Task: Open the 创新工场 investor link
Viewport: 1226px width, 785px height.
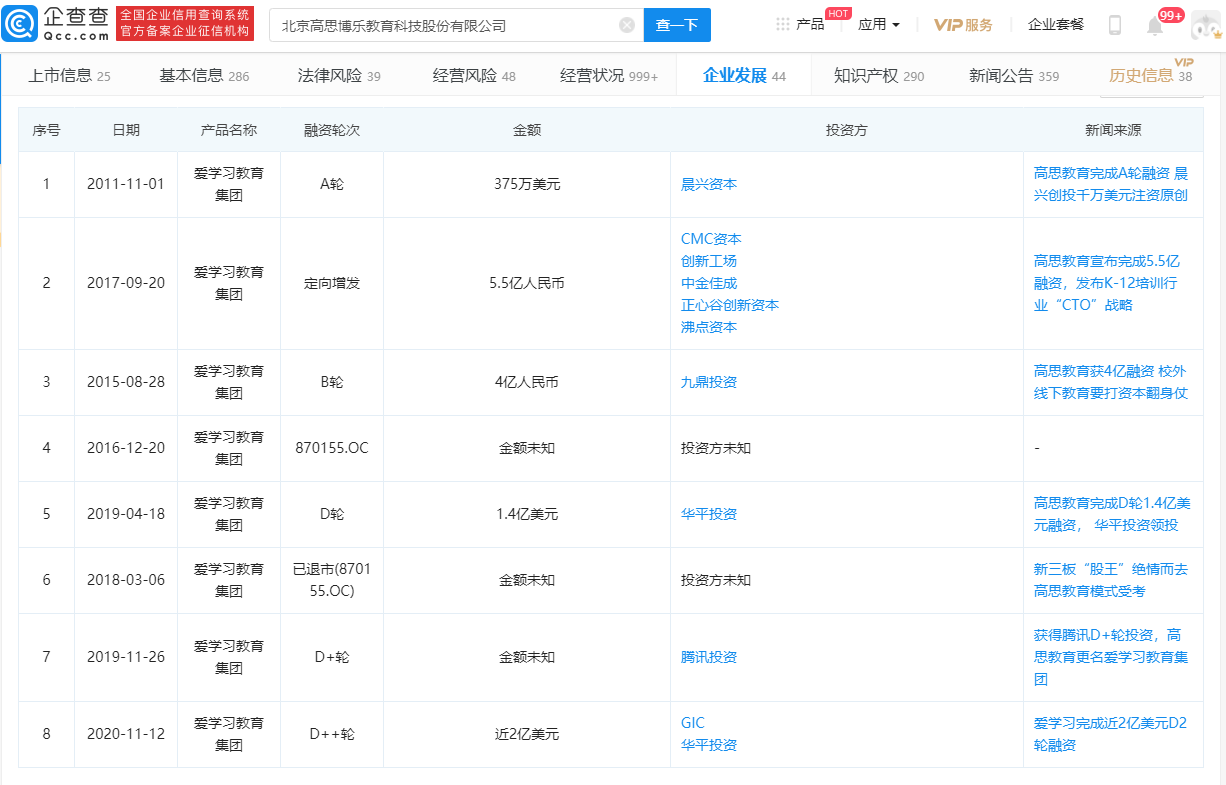Action: point(708,261)
